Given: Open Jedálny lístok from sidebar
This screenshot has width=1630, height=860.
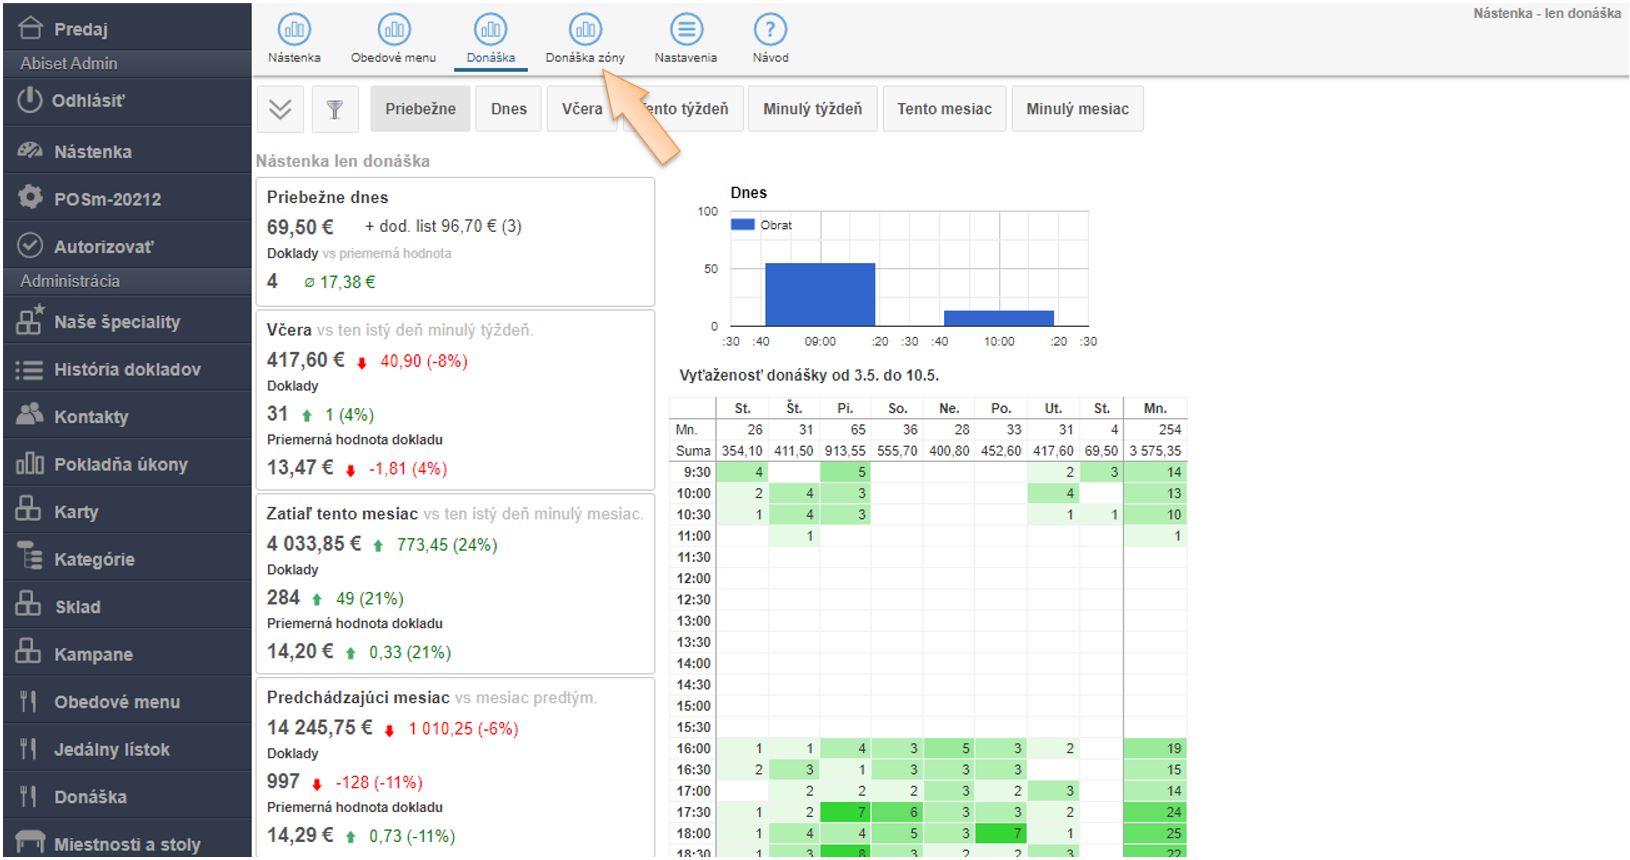Looking at the screenshot, I should point(111,750).
